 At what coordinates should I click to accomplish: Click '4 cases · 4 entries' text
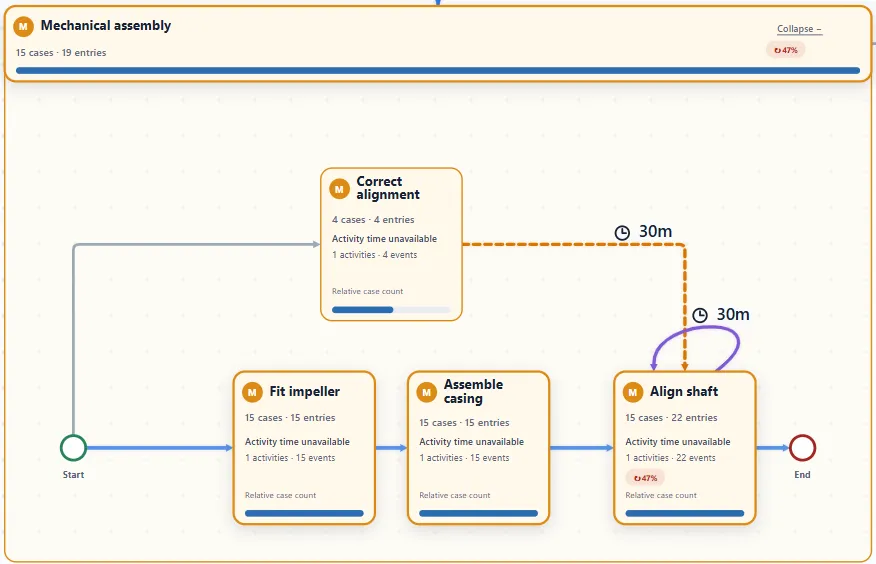pos(373,219)
